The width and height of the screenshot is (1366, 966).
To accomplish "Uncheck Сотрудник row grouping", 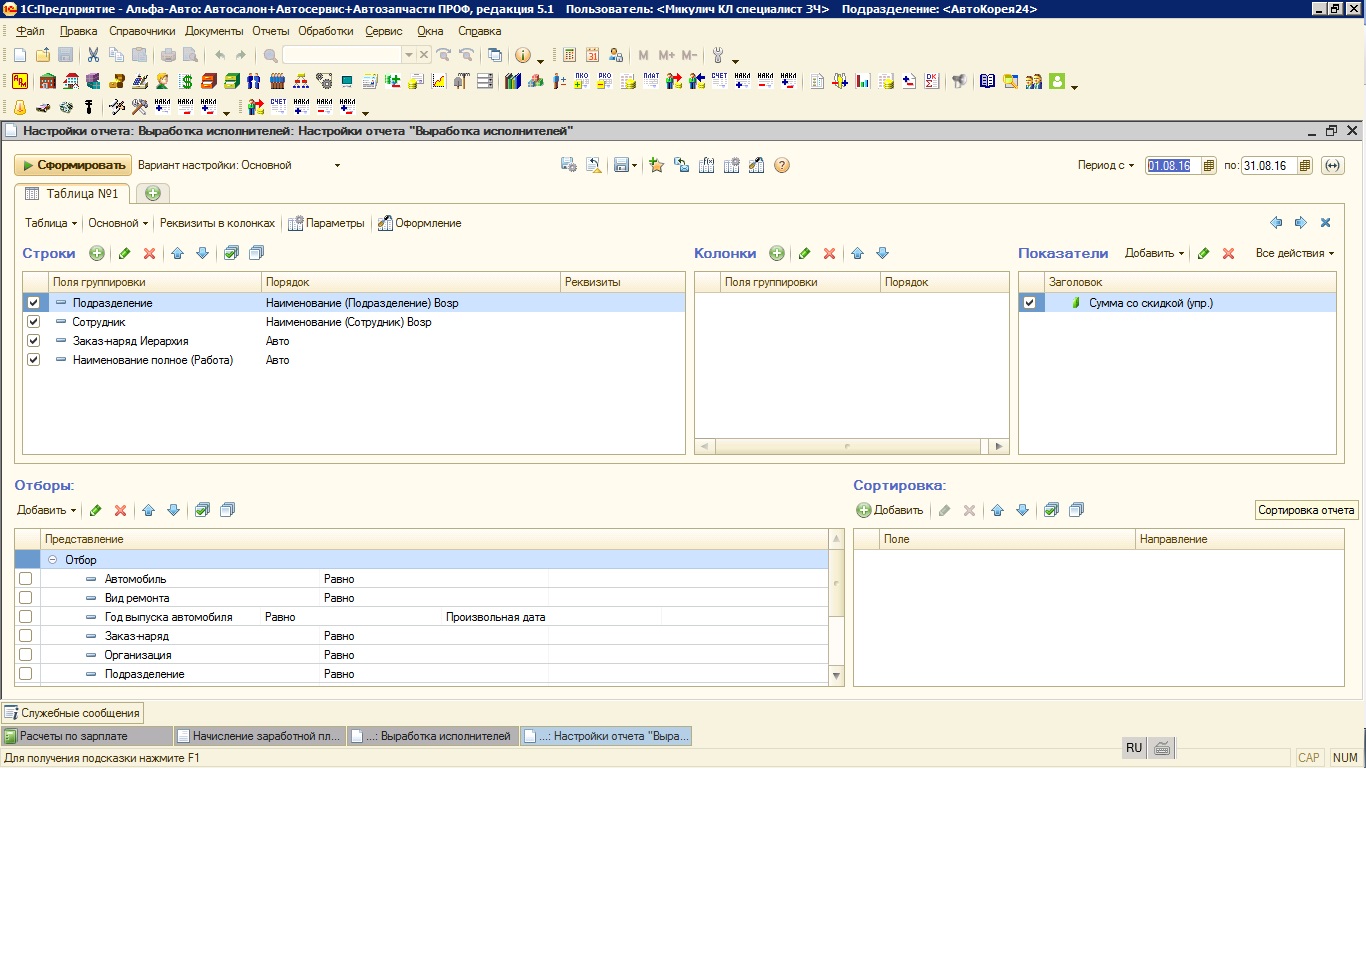I will 33,322.
